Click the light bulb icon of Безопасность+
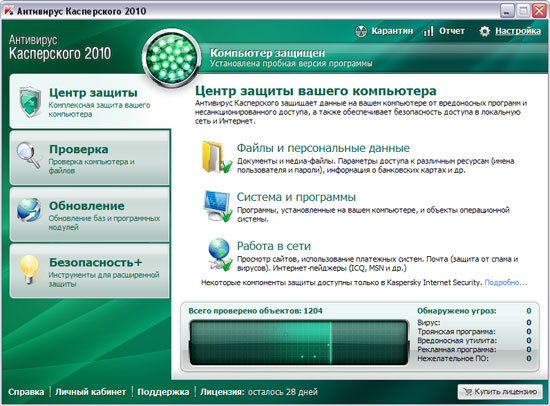Viewport: 550px width, 406px height. tap(29, 269)
